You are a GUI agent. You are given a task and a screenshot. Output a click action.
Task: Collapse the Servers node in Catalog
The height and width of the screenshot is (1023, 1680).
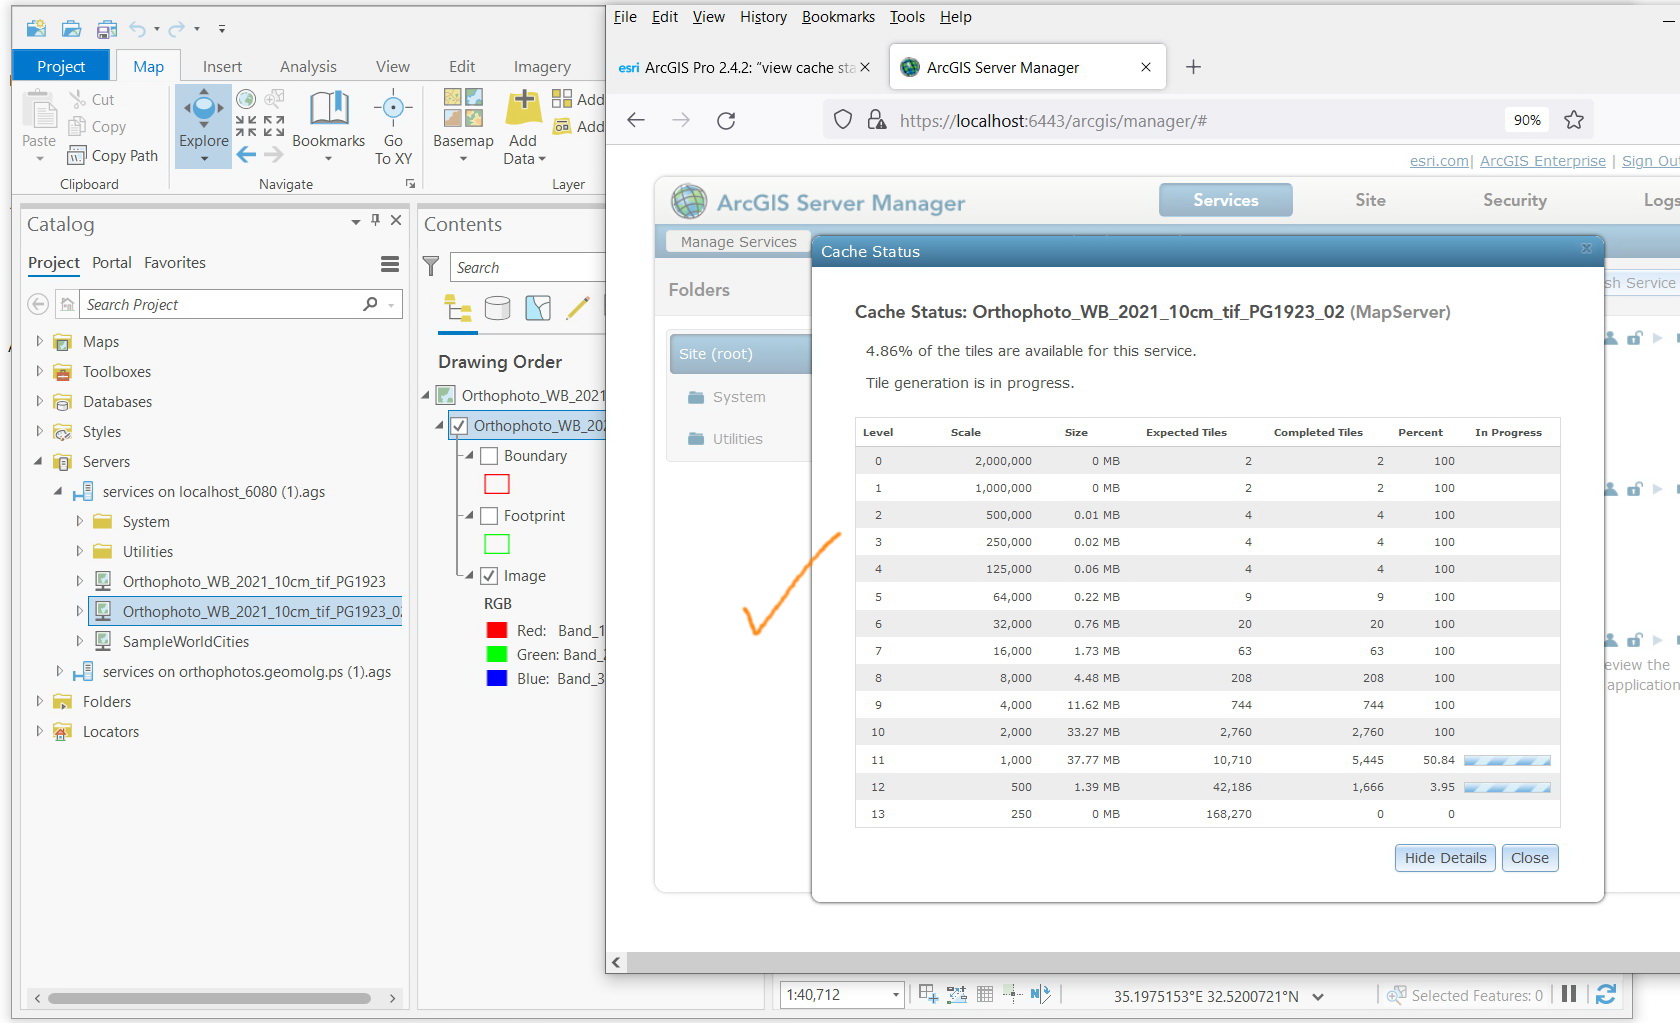point(38,461)
